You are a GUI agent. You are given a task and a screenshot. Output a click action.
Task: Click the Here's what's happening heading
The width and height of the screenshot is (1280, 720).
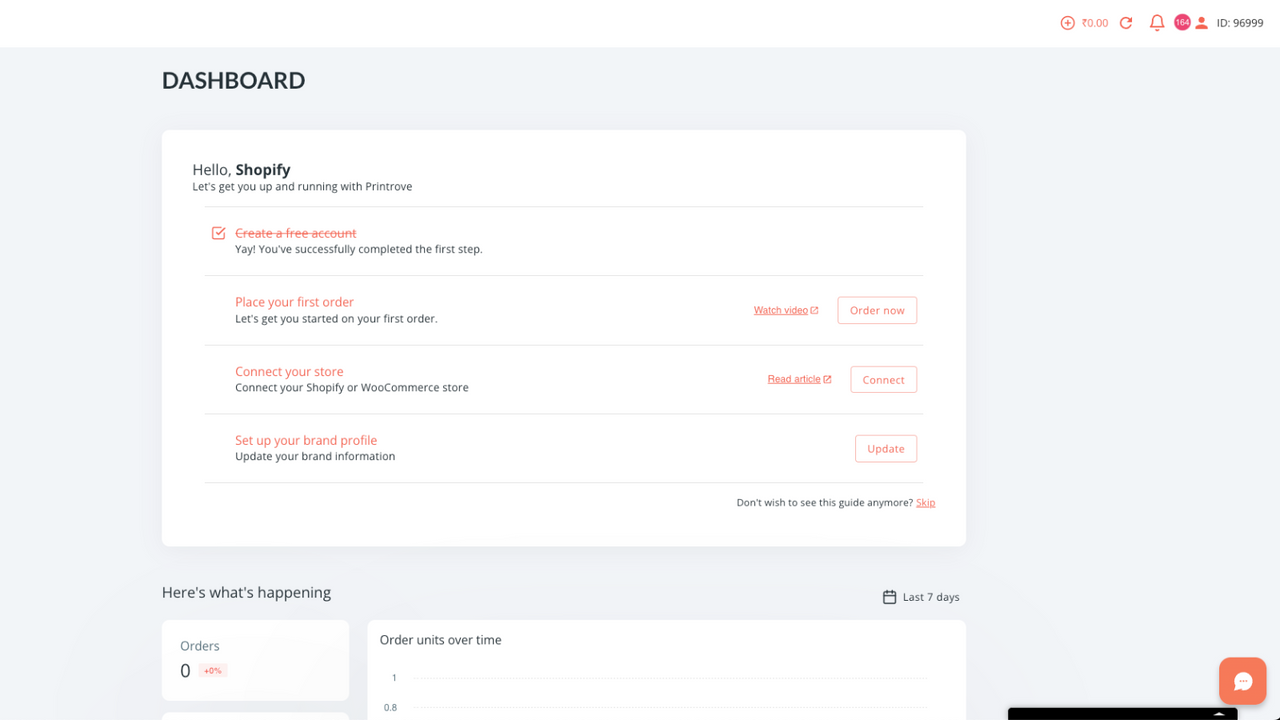click(x=246, y=592)
